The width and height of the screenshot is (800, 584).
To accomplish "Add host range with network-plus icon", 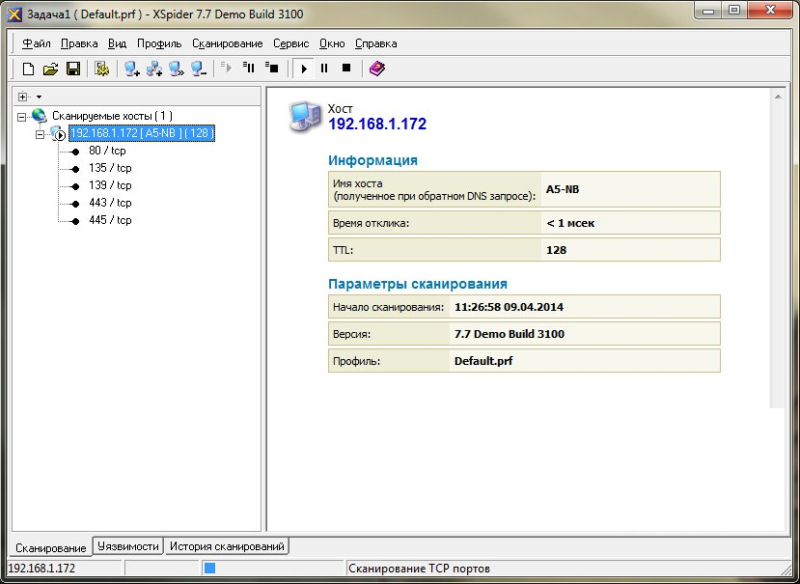I will 154,68.
